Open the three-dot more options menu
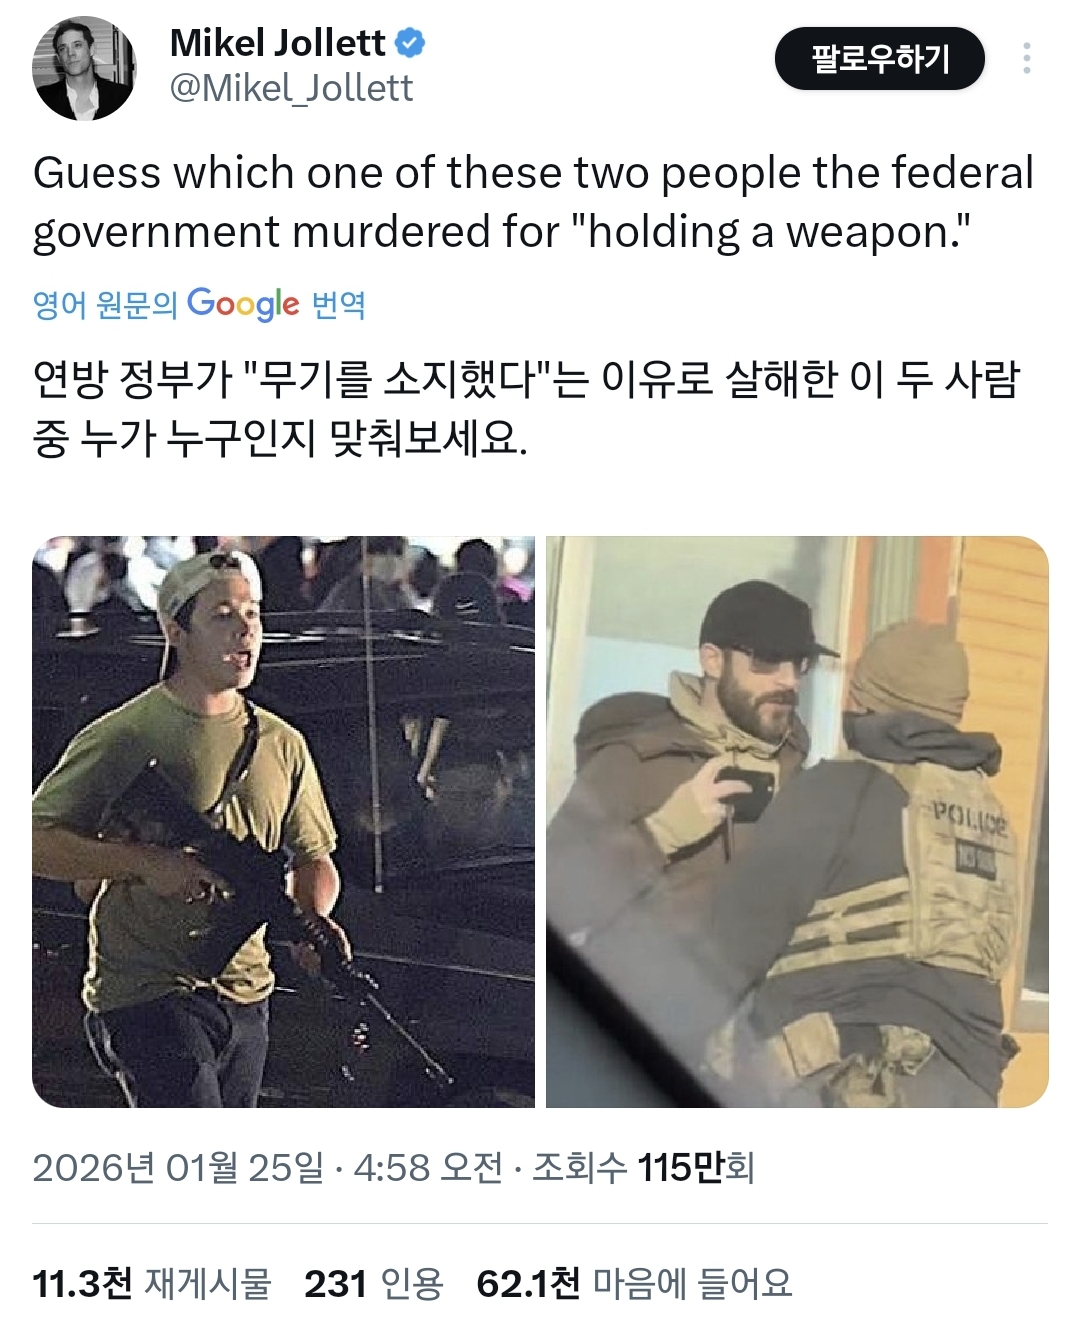This screenshot has width=1080, height=1325. coord(1026,59)
